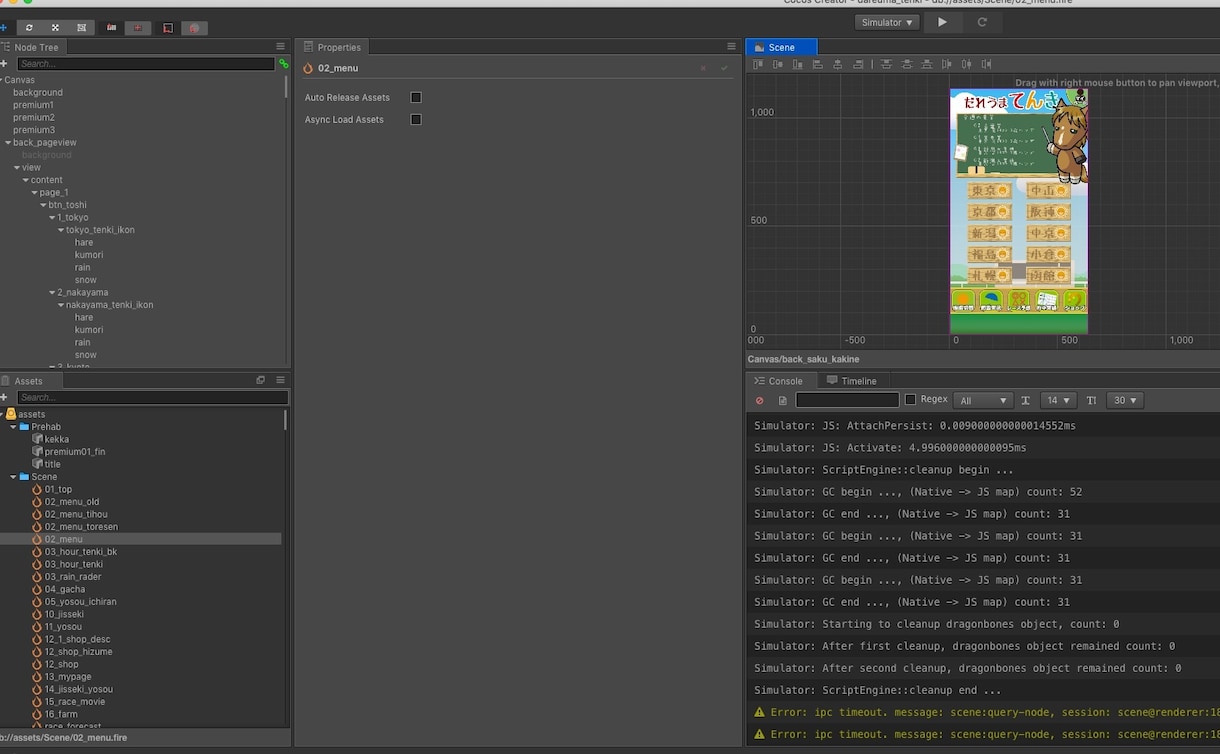The width and height of the screenshot is (1220, 754).
Task: Click the scene preview thumbnail in viewport
Action: (1019, 211)
